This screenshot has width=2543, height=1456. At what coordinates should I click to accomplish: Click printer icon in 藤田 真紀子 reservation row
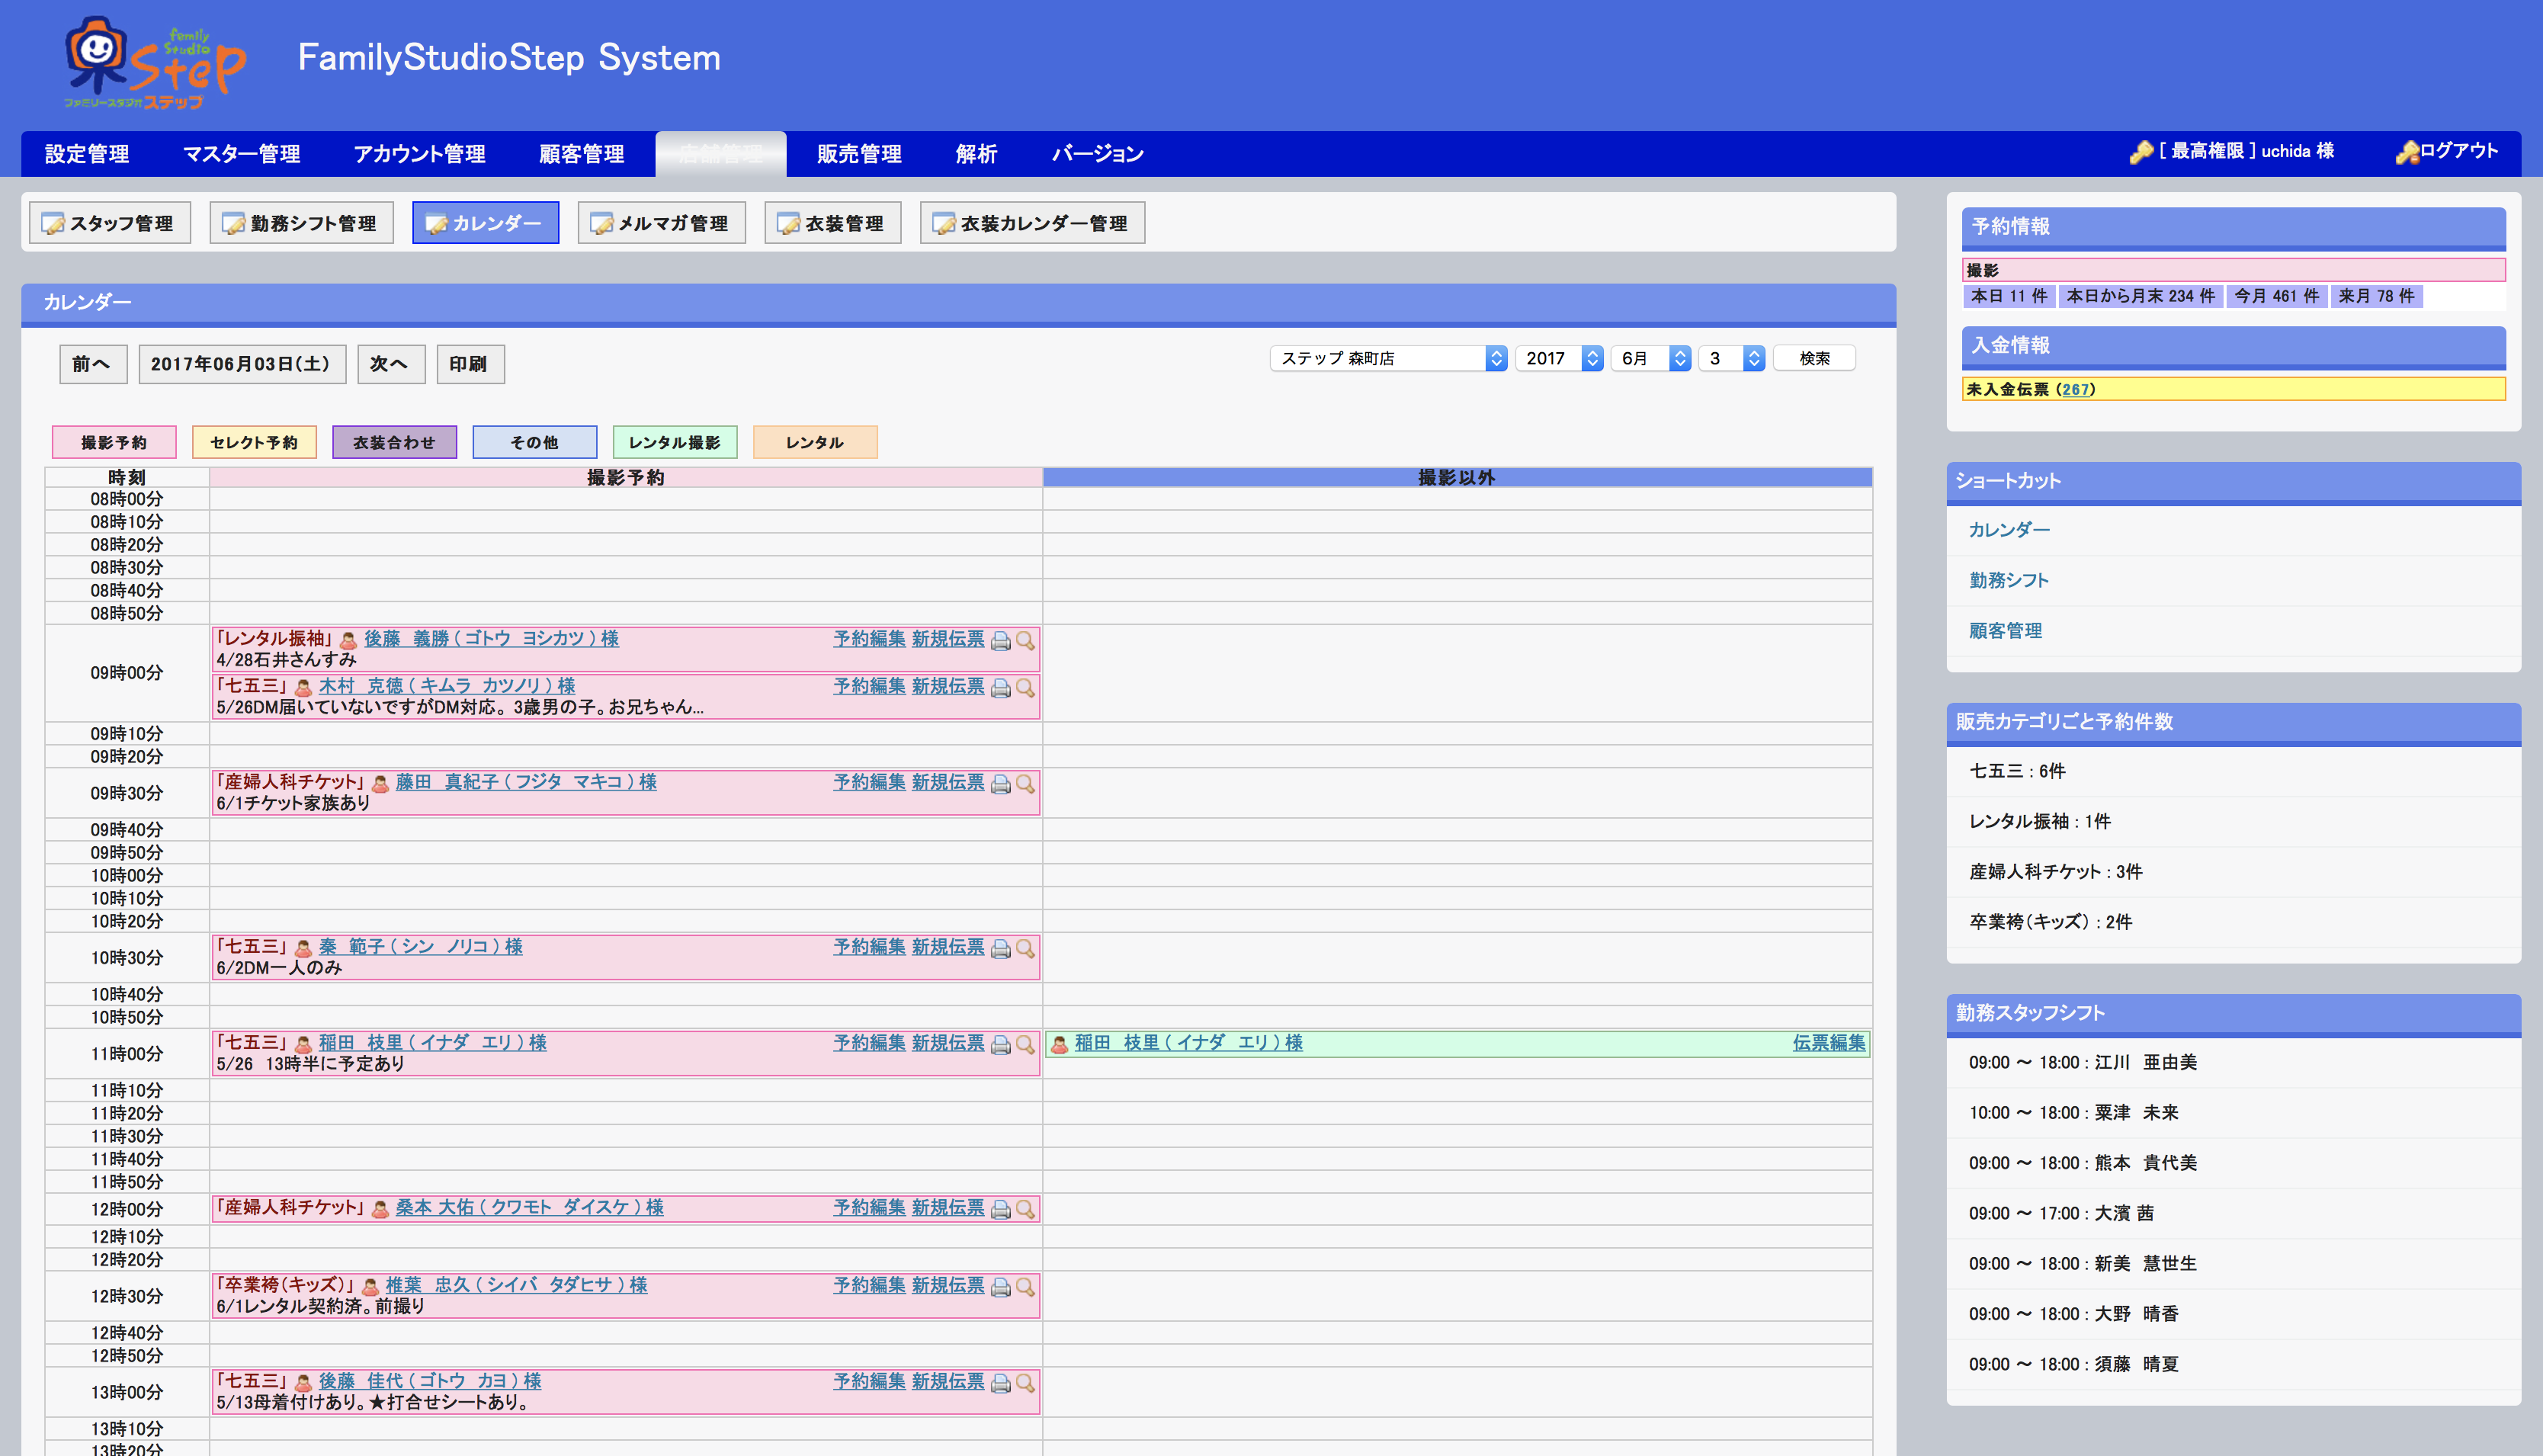click(1000, 784)
